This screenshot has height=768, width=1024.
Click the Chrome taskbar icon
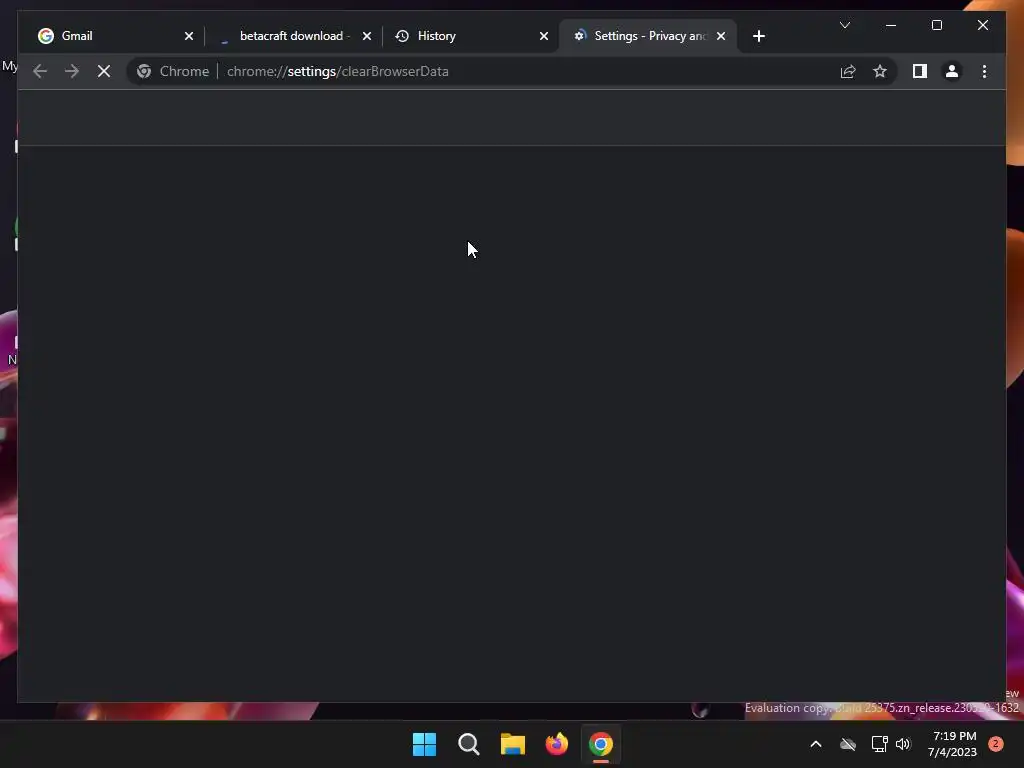[x=601, y=744]
